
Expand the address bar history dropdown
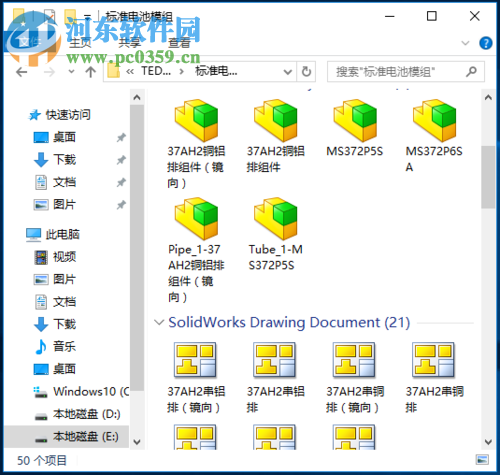[288, 72]
